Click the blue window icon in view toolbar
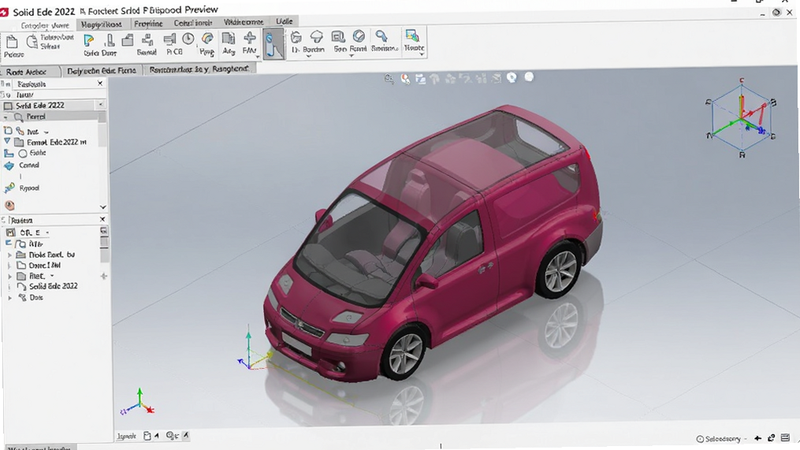The height and width of the screenshot is (450, 800). tap(420, 79)
